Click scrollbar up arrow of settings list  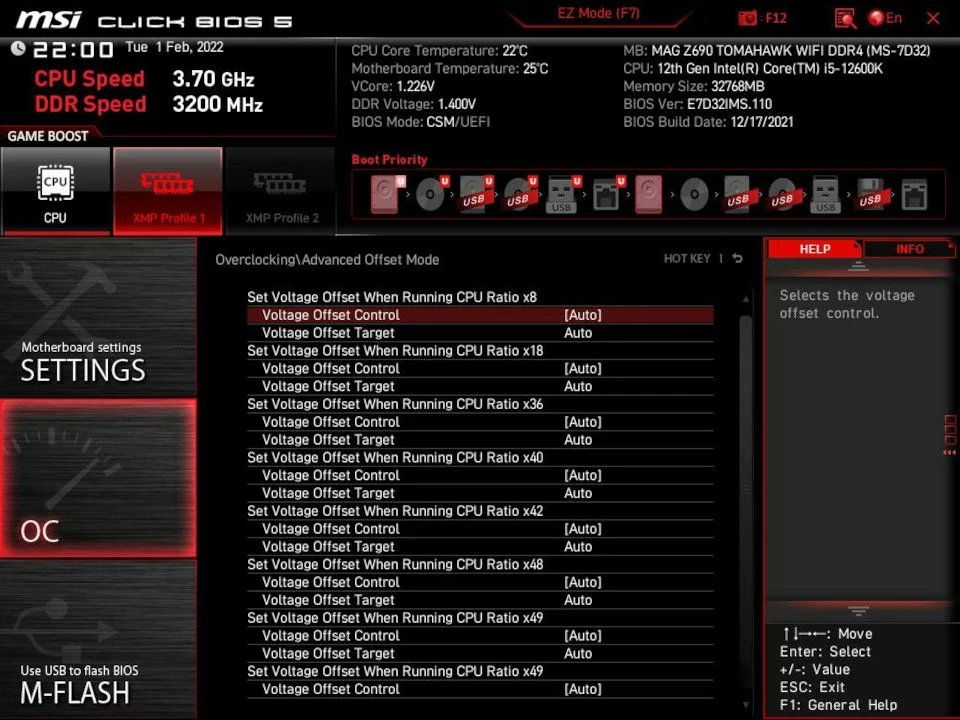pos(745,299)
